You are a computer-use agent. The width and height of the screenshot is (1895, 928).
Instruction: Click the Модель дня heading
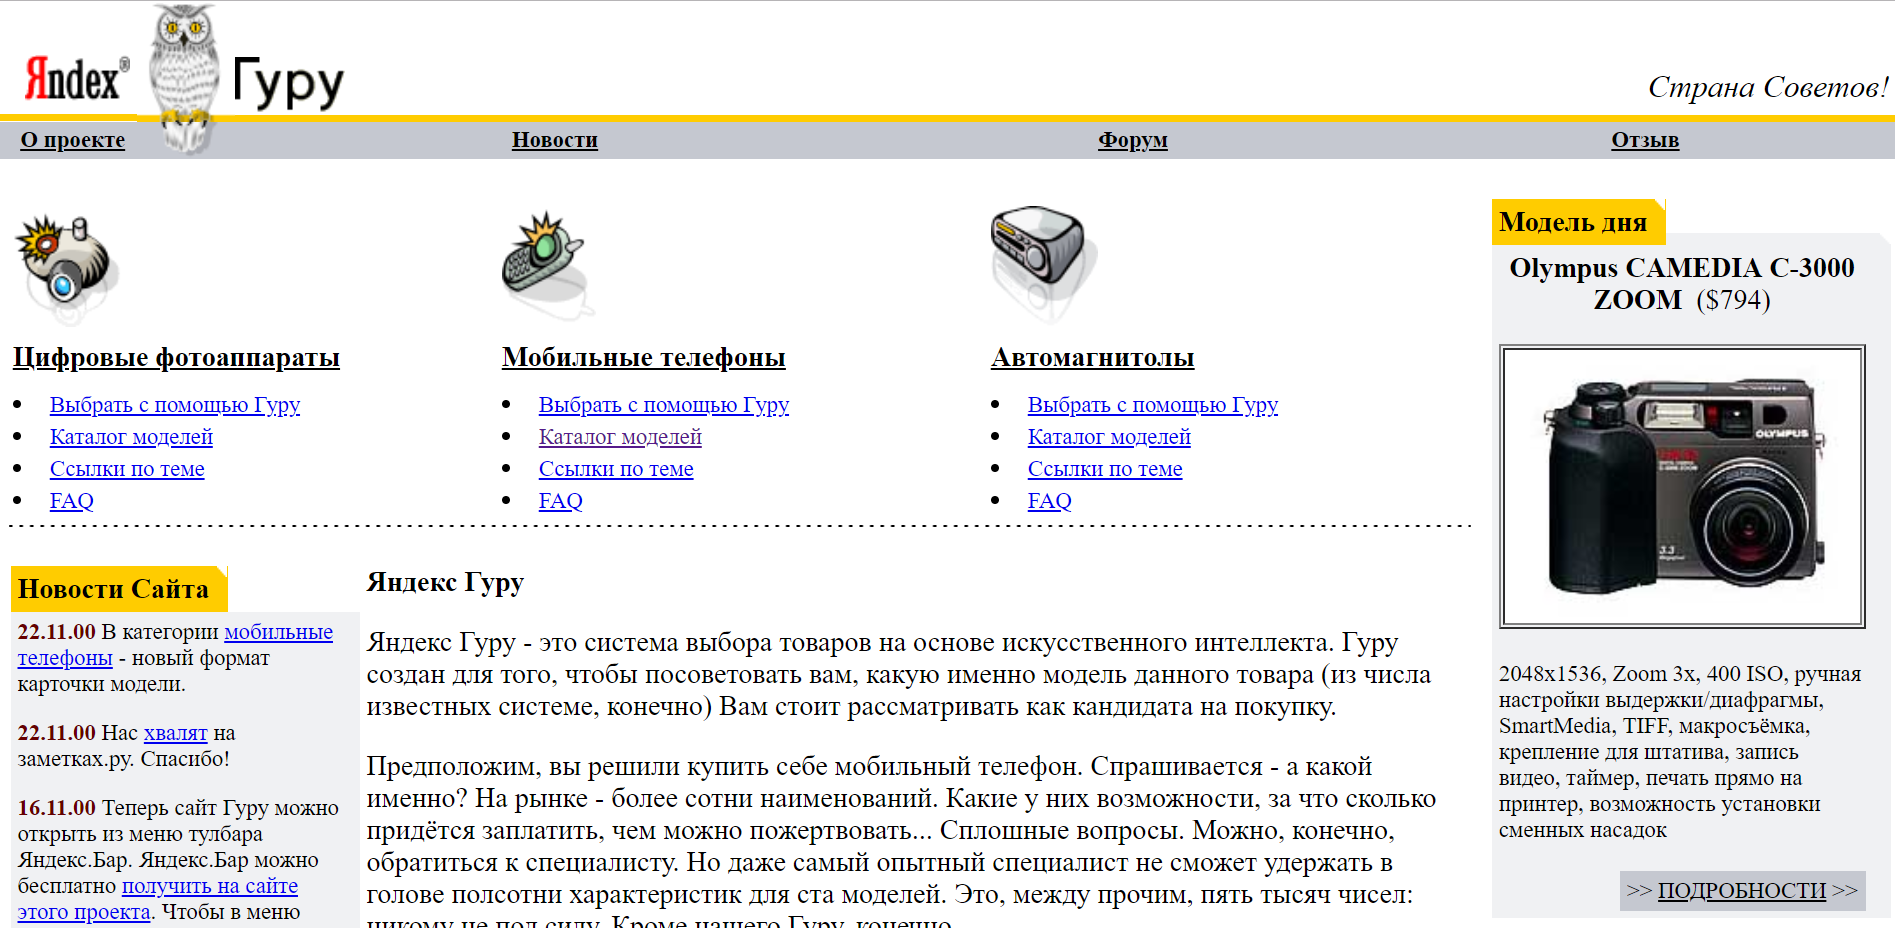click(x=1573, y=222)
